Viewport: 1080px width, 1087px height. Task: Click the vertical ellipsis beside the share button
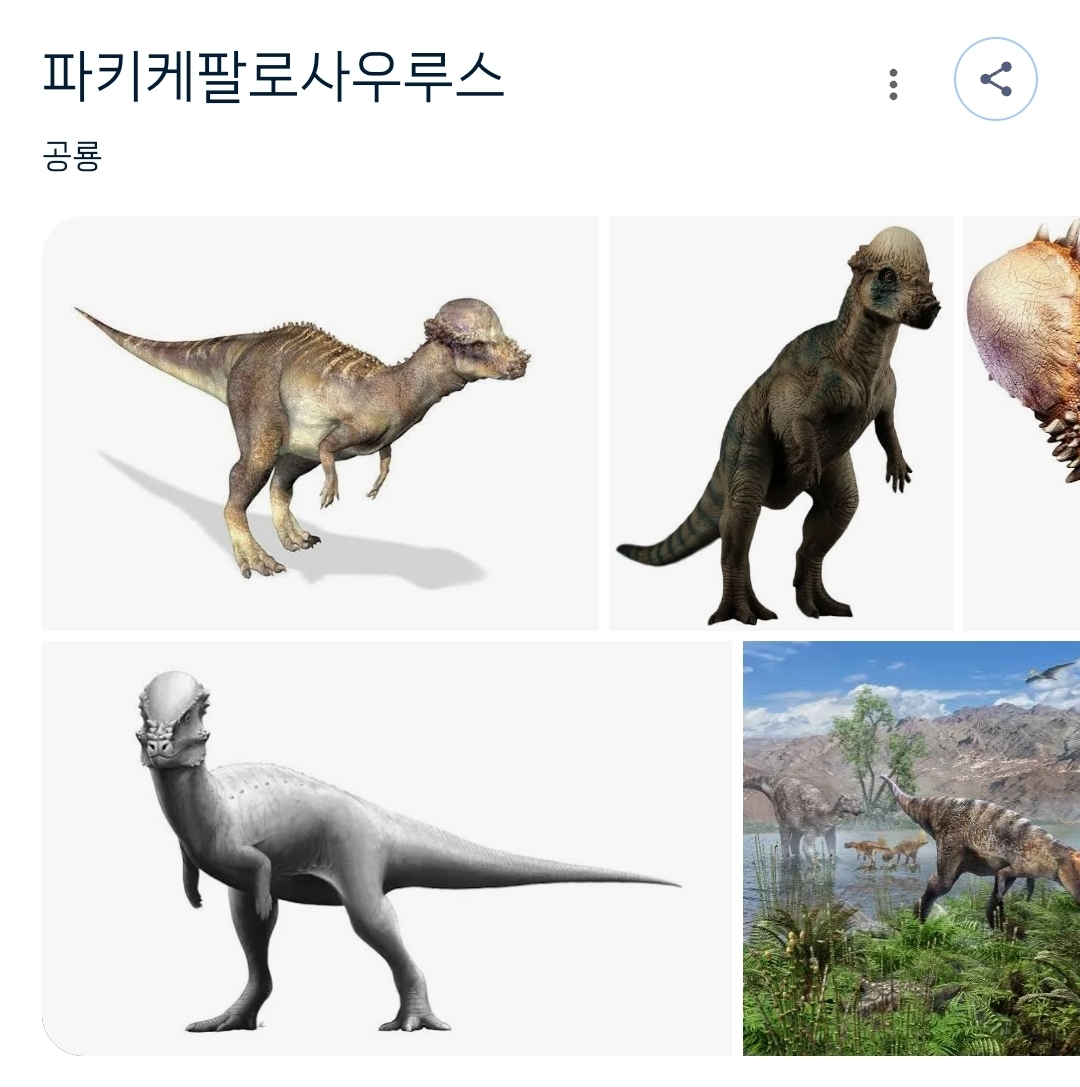pyautogui.click(x=893, y=85)
